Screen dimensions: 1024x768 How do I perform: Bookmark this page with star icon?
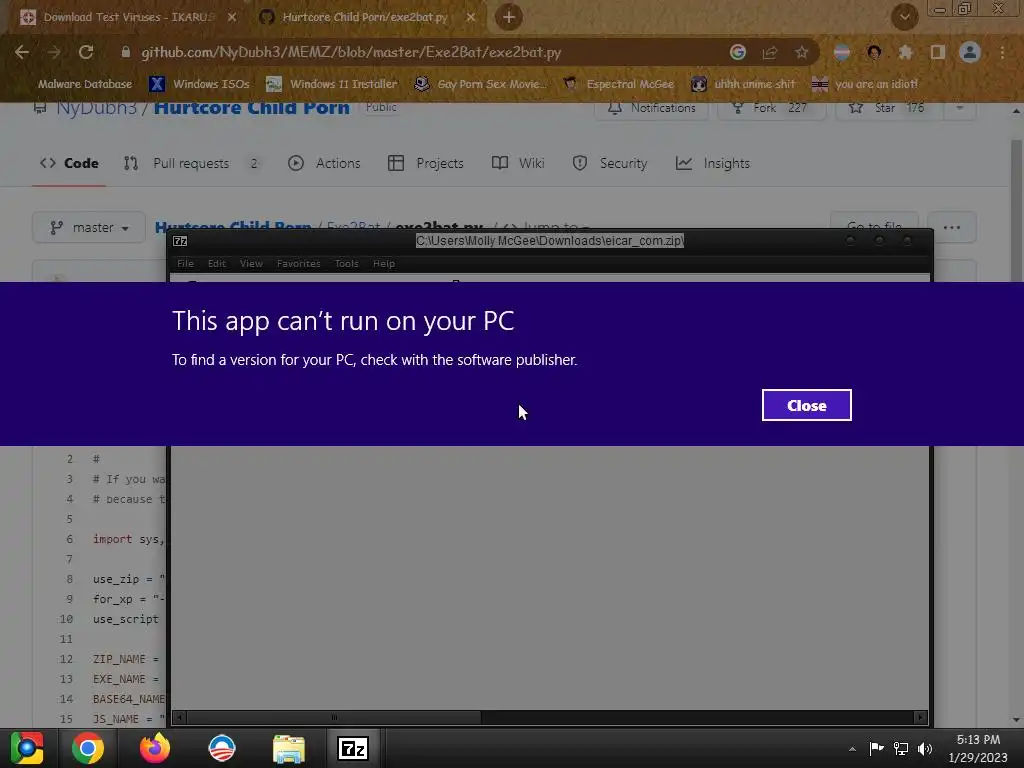click(x=802, y=52)
